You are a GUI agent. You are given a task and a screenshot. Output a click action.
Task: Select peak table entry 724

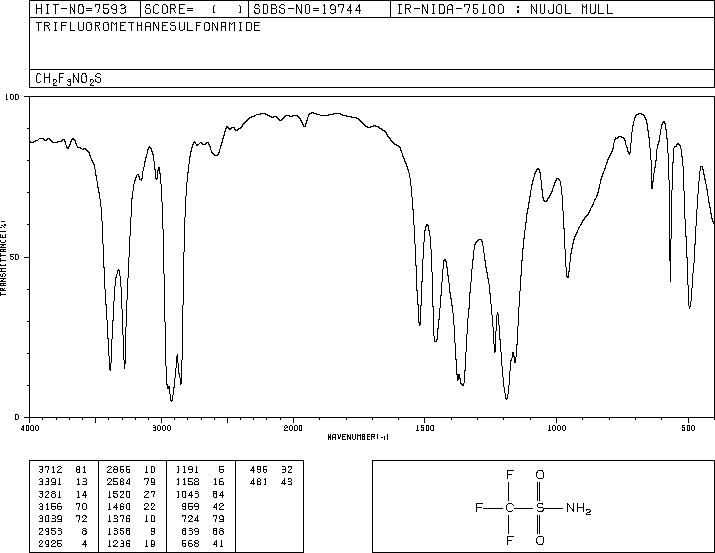[x=190, y=519]
